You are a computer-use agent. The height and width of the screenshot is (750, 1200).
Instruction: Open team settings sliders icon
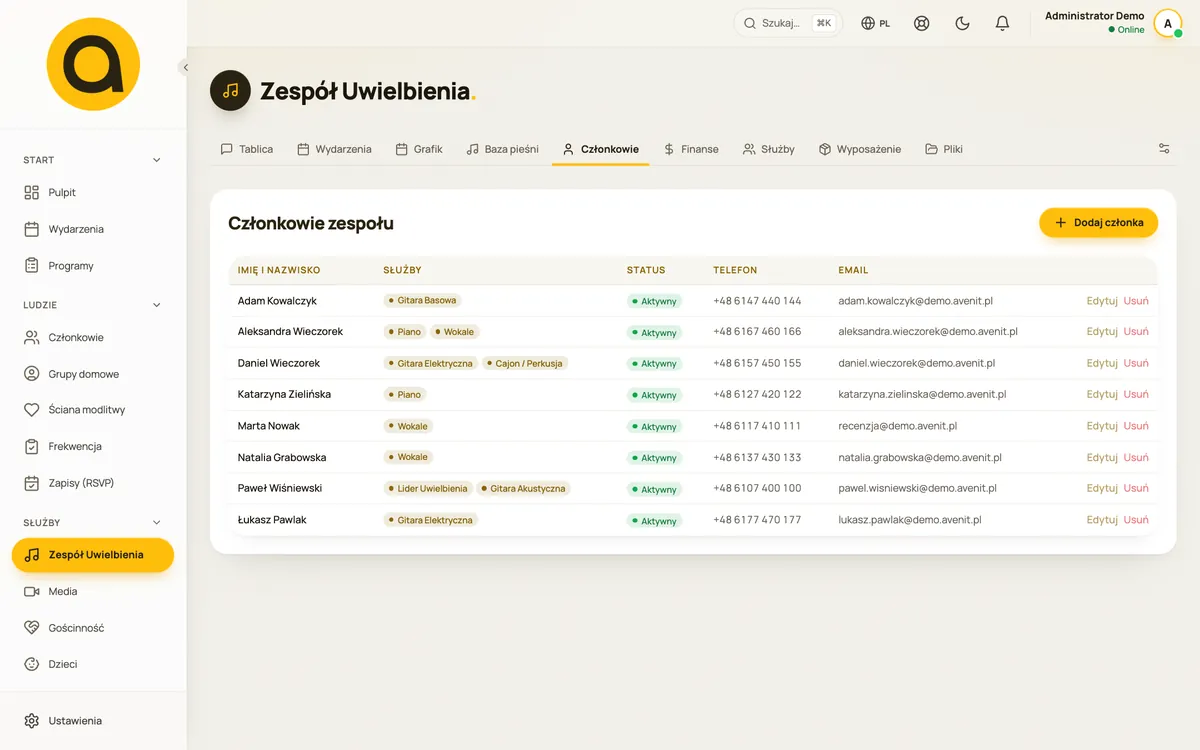(x=1164, y=149)
